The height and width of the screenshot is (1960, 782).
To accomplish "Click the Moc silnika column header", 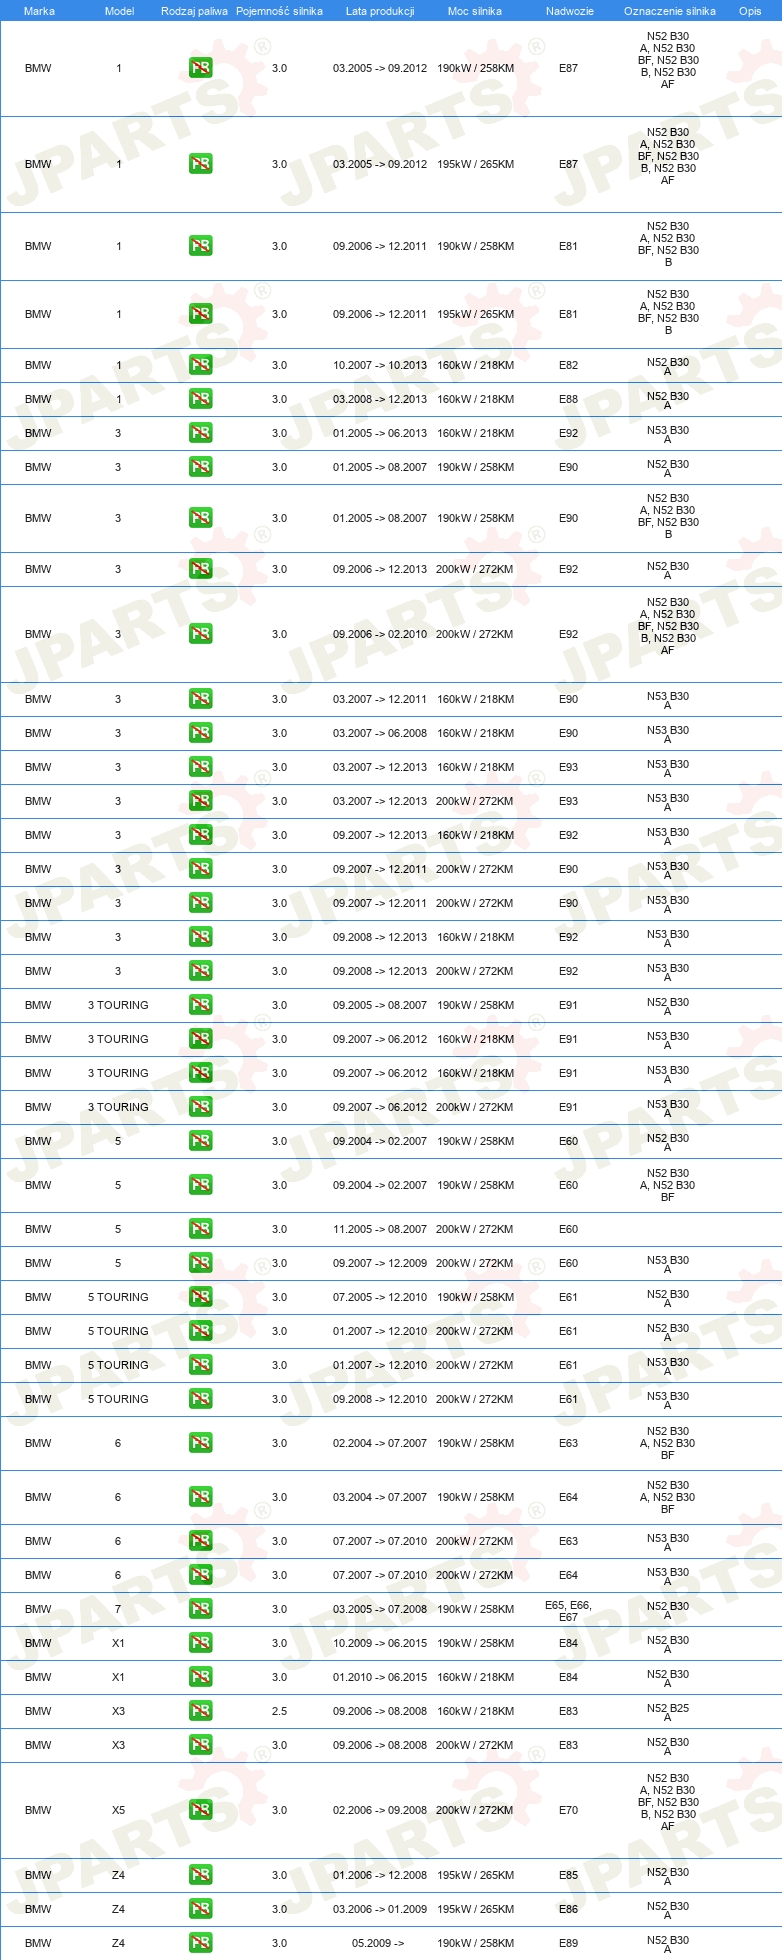I will [x=475, y=11].
